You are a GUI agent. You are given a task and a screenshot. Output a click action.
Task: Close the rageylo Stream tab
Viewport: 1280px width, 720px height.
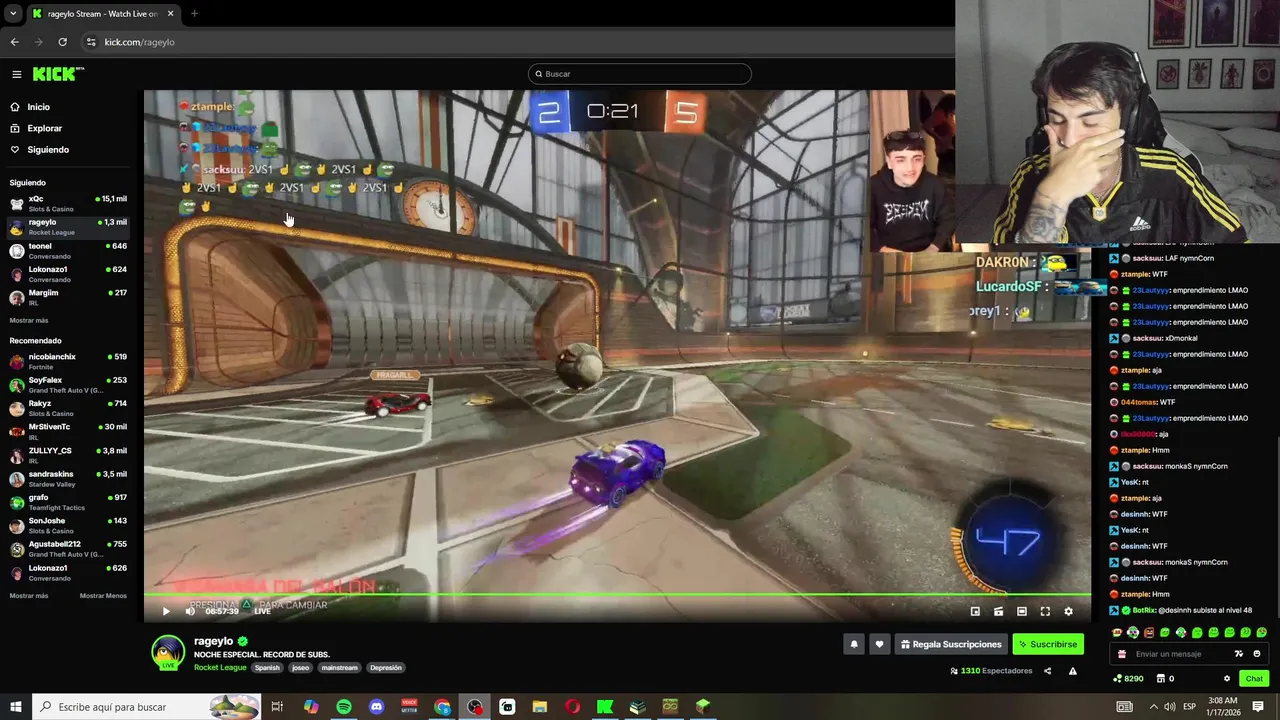(170, 14)
